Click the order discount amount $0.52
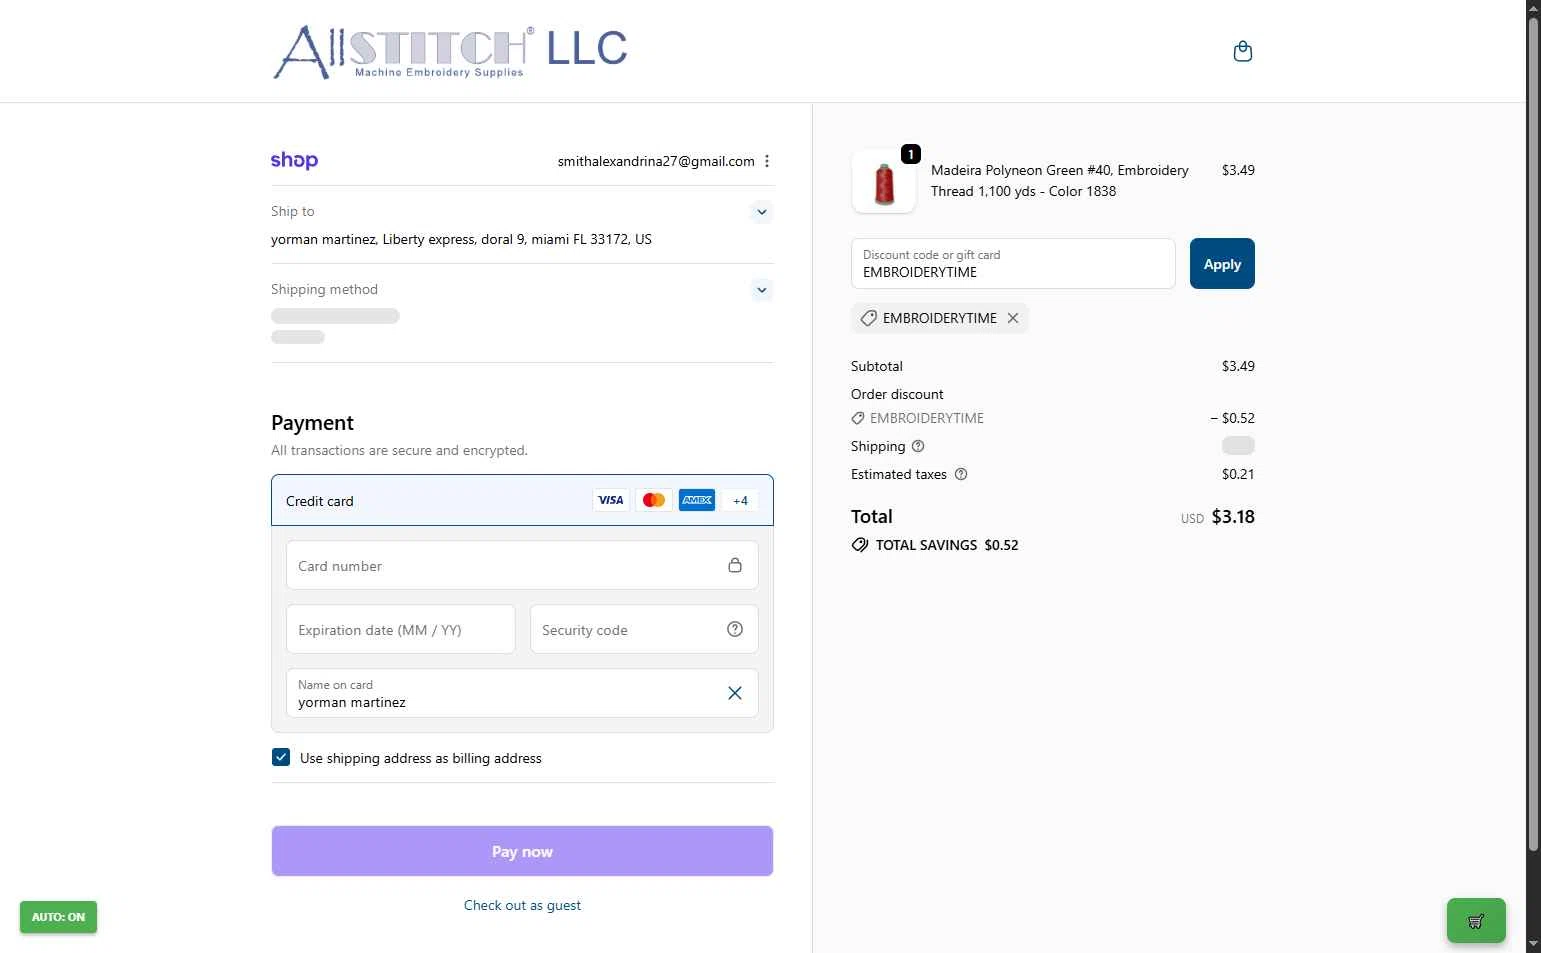 [1232, 418]
